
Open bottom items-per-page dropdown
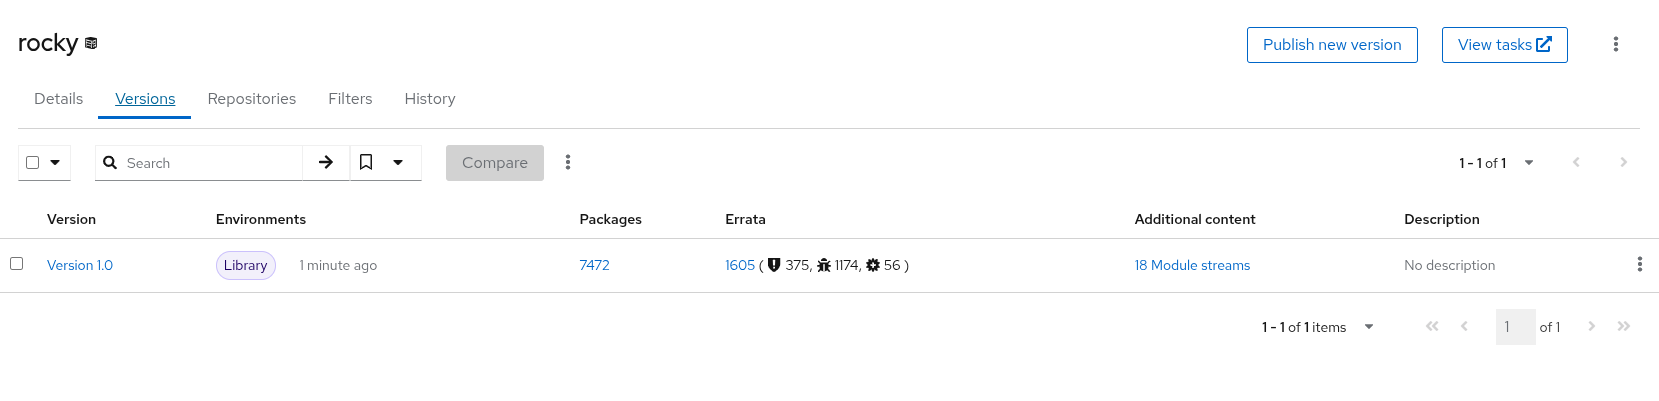(1369, 327)
